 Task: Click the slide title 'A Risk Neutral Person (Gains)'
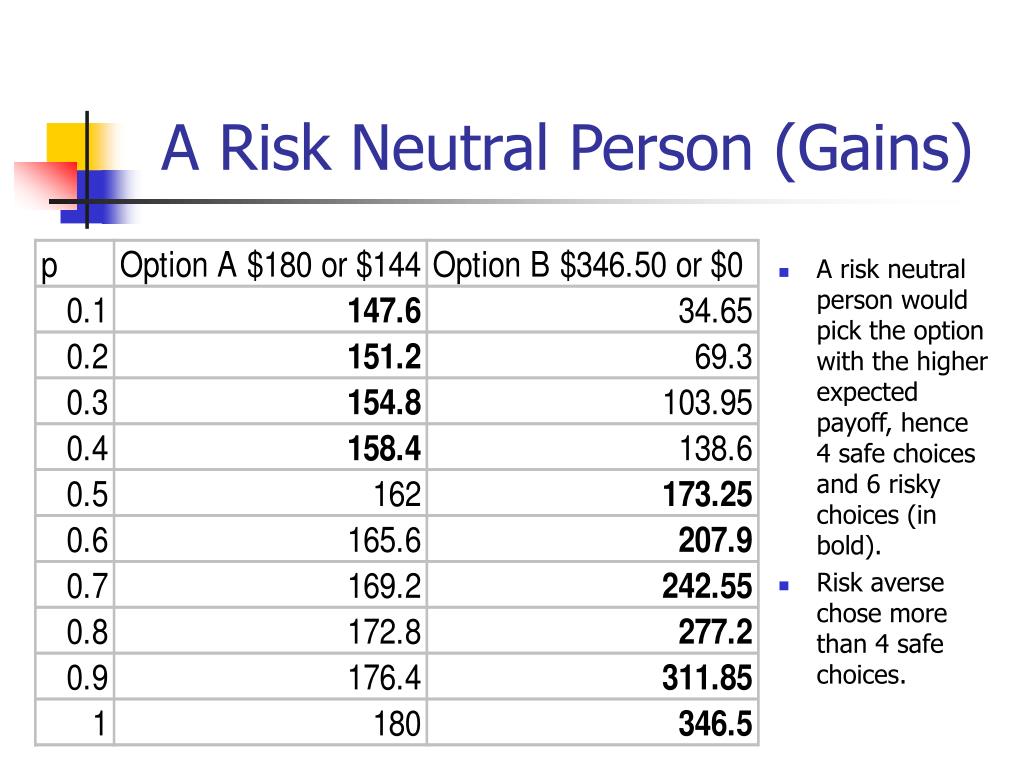click(566, 149)
